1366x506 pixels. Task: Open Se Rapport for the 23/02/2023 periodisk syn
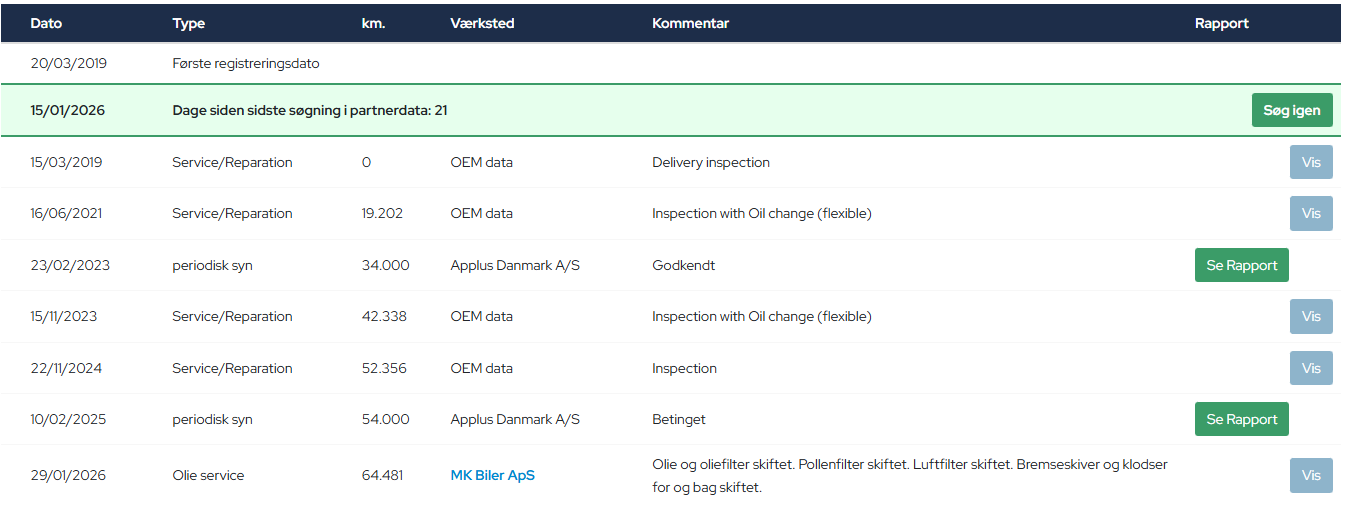(x=1241, y=265)
